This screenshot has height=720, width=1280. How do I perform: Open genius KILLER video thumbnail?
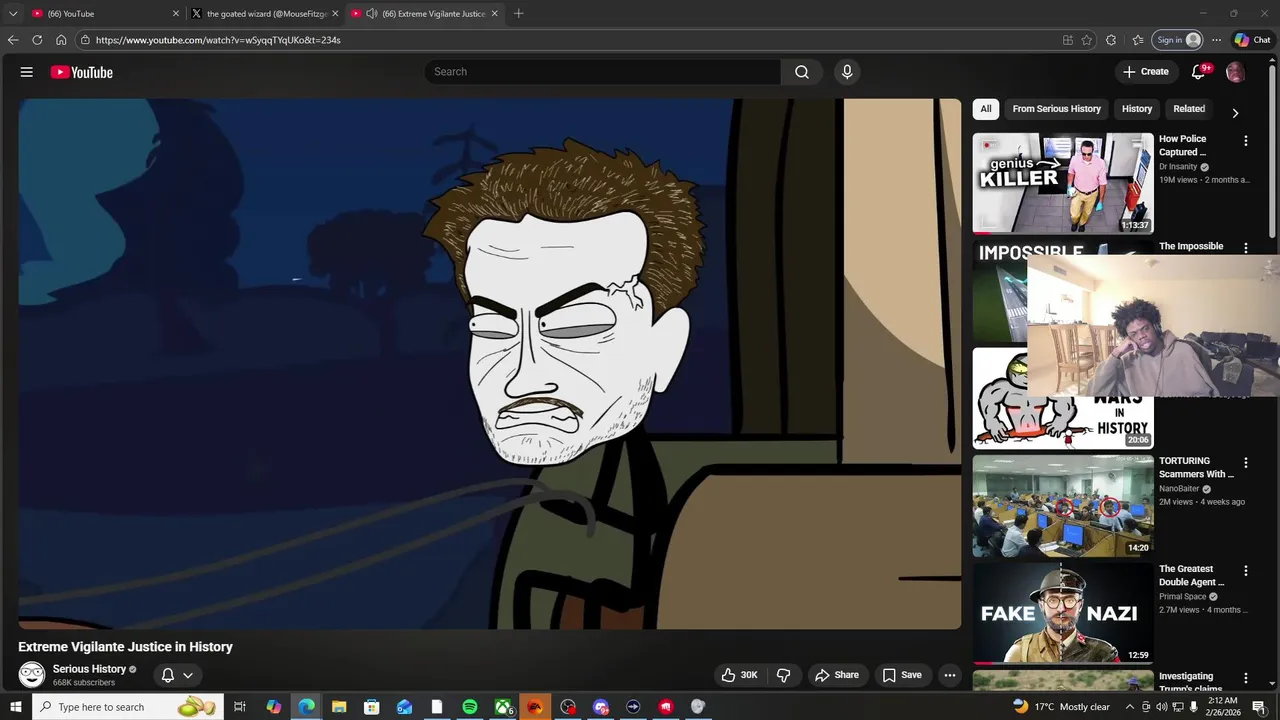point(1063,183)
